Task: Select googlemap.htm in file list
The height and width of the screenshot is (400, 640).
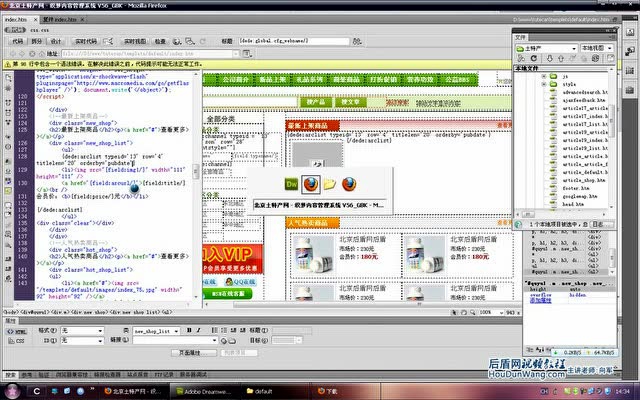Action: (x=580, y=196)
